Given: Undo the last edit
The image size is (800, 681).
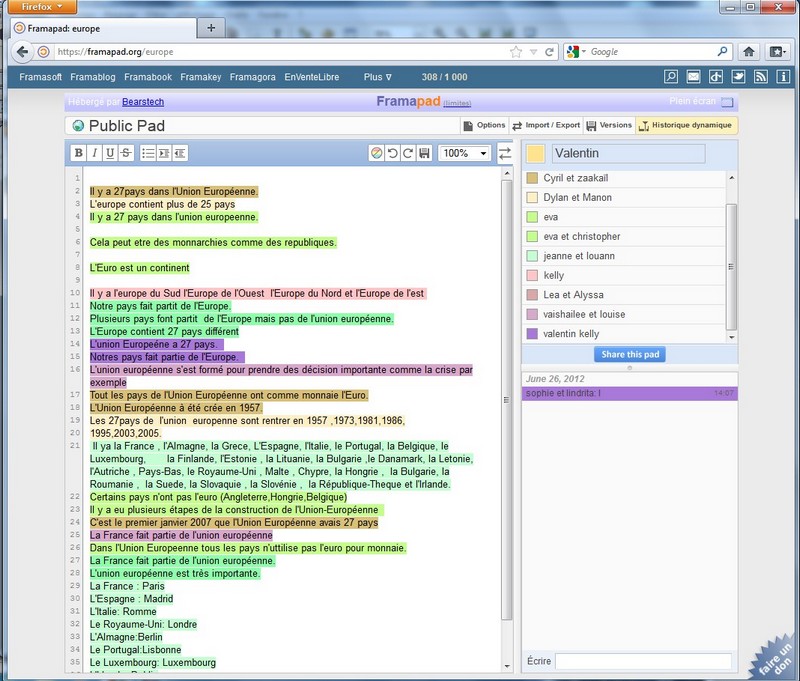Looking at the screenshot, I should coord(392,153).
